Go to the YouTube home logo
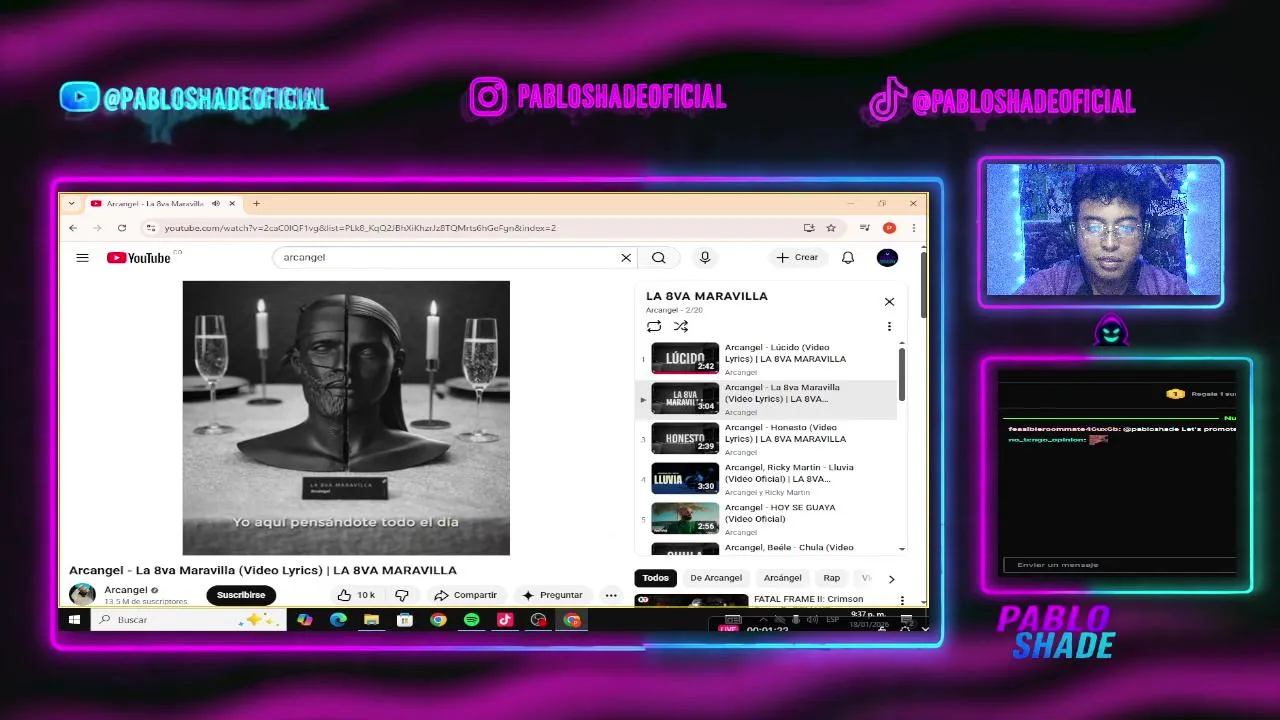This screenshot has height=720, width=1280. [x=139, y=258]
